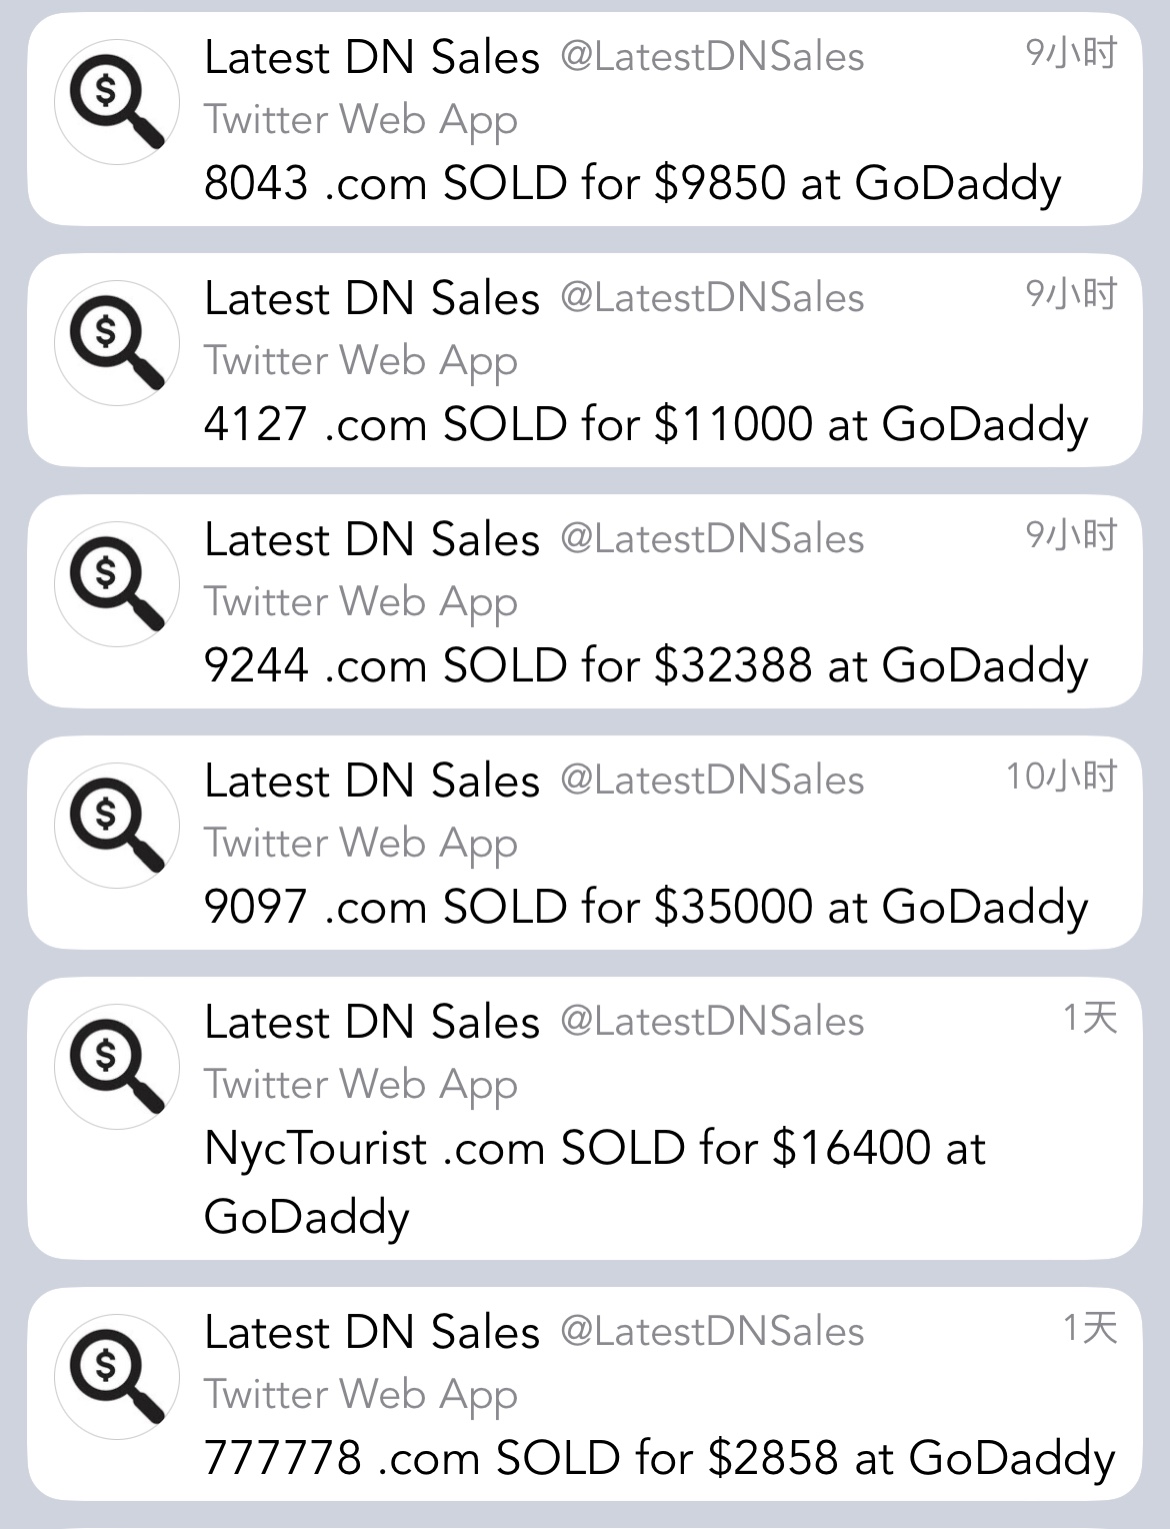The image size is (1170, 1529).
Task: Click the 10小时 timestamp on the 9097 tweet
Action: click(x=1061, y=777)
